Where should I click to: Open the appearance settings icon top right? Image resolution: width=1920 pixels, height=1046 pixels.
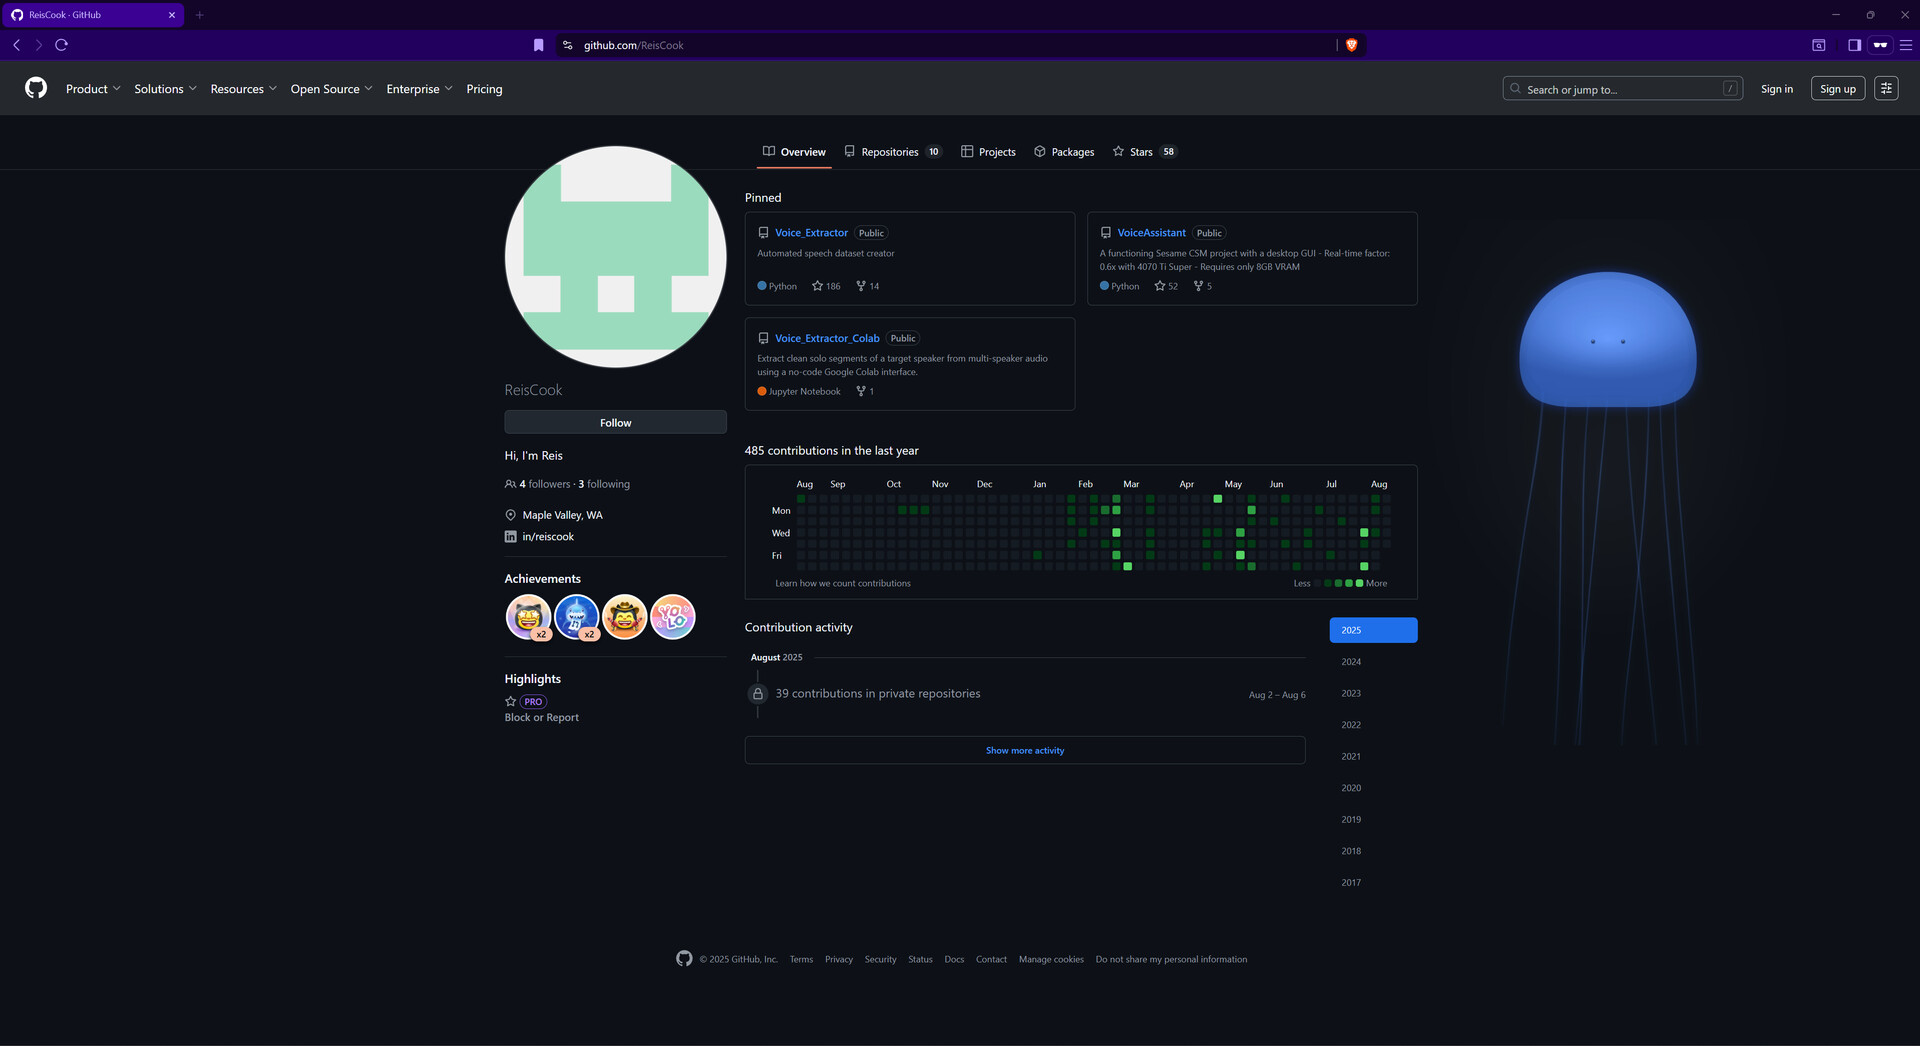pos(1886,88)
